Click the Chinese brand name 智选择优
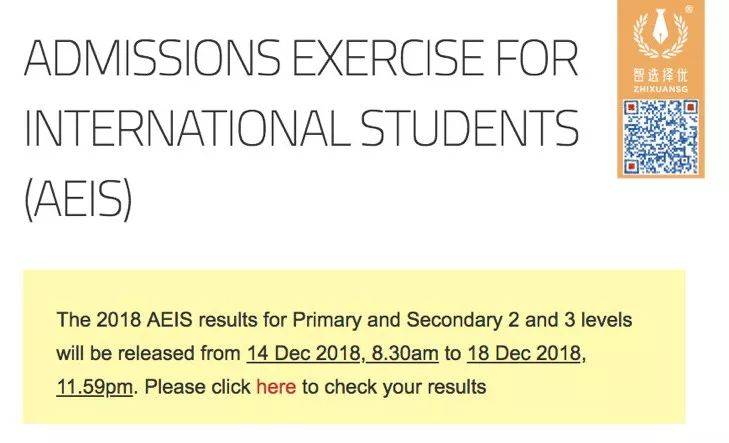The width and height of the screenshot is (729, 443). click(662, 77)
